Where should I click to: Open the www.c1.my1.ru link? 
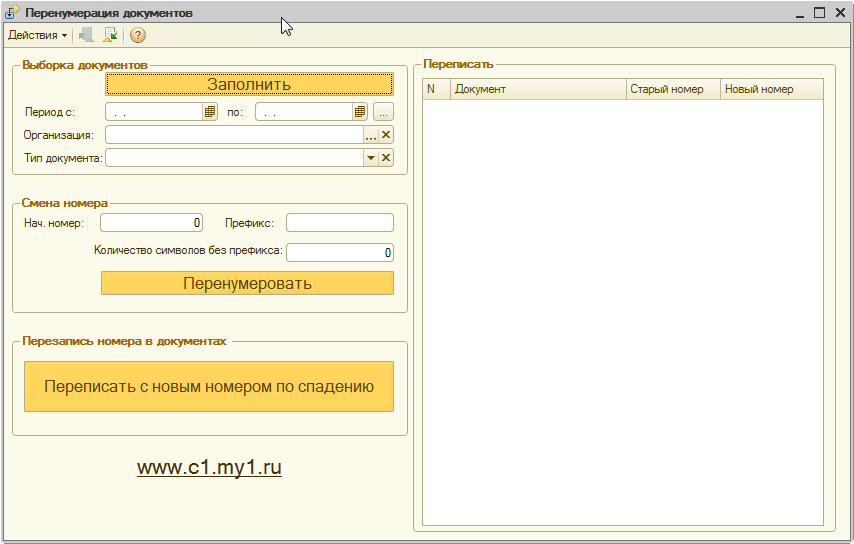pyautogui.click(x=209, y=467)
